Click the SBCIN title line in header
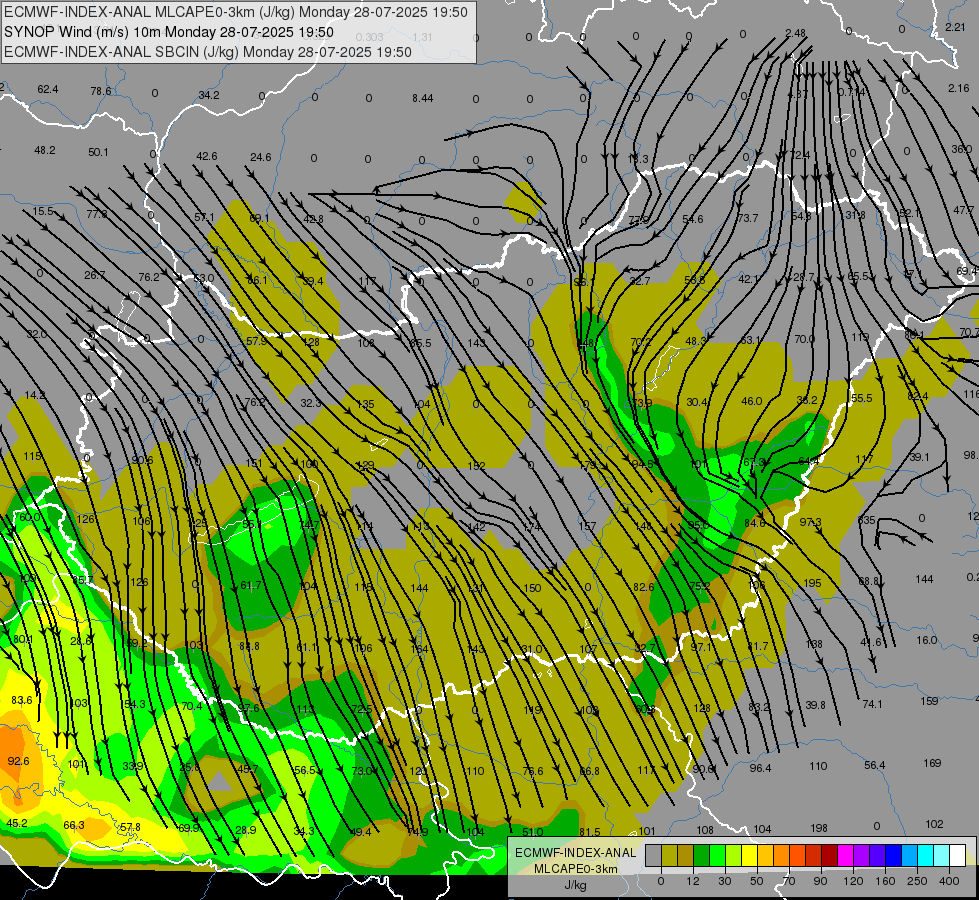 click(208, 52)
